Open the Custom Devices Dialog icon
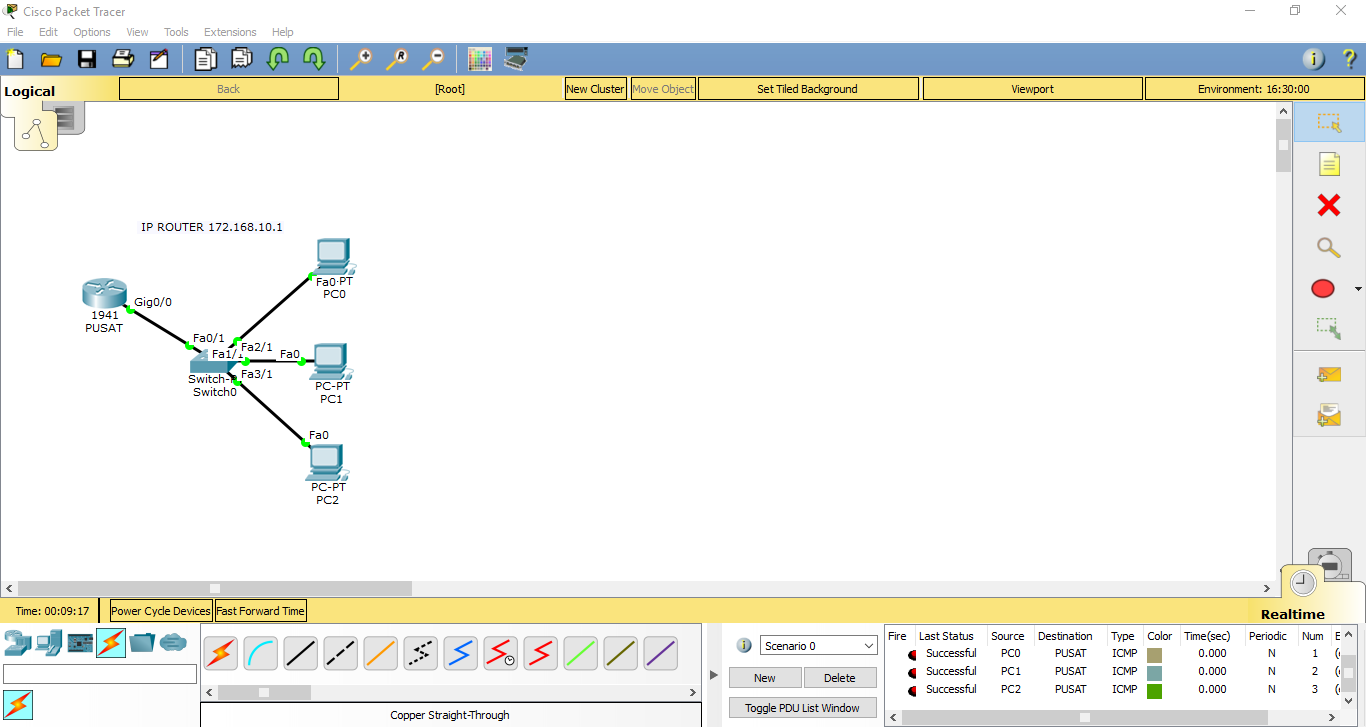 (x=516, y=59)
